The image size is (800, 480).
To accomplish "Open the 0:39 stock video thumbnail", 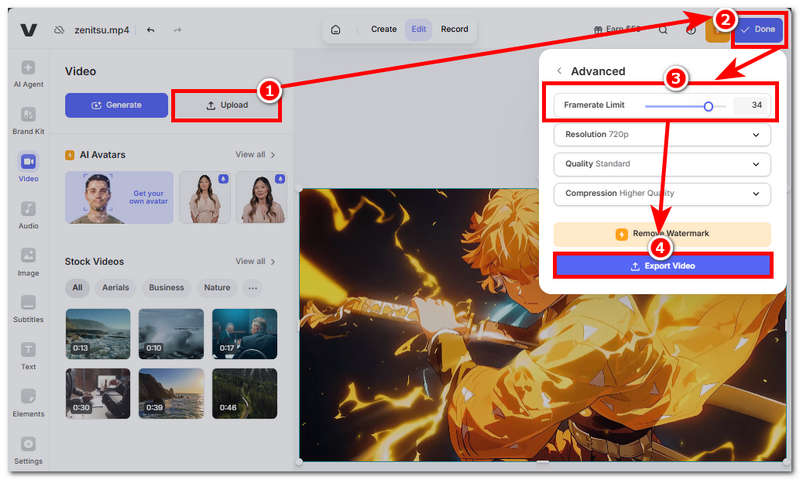I will tap(171, 393).
